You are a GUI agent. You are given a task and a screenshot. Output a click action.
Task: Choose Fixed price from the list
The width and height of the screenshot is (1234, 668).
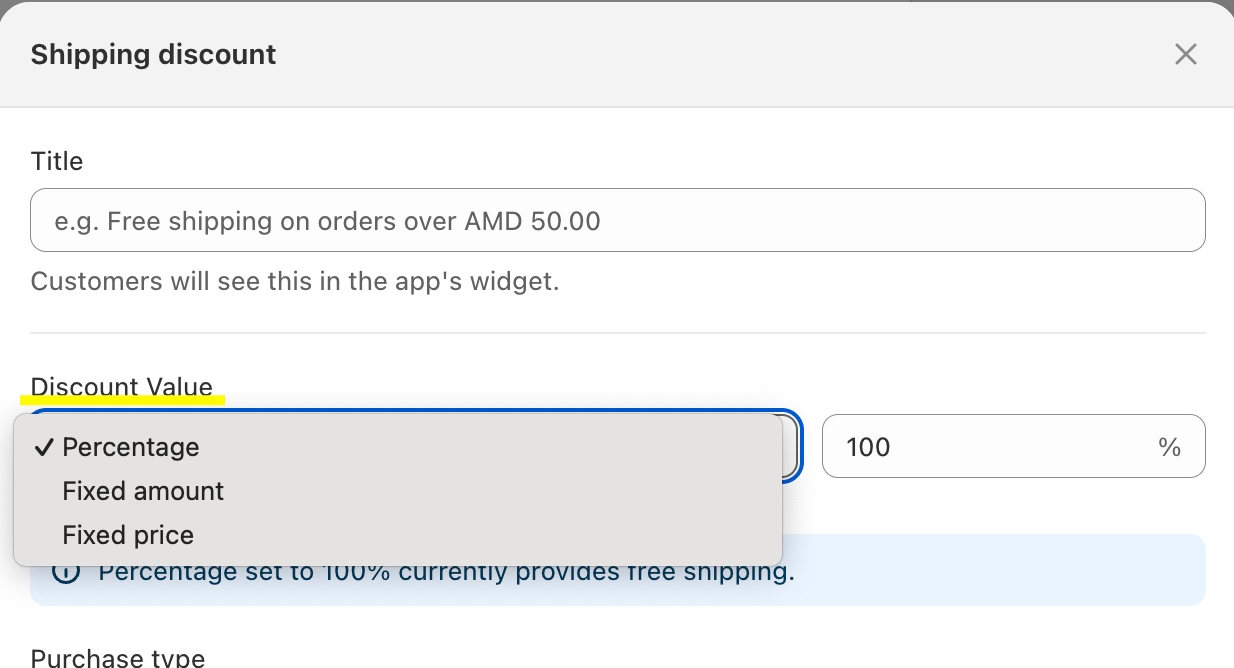click(128, 535)
